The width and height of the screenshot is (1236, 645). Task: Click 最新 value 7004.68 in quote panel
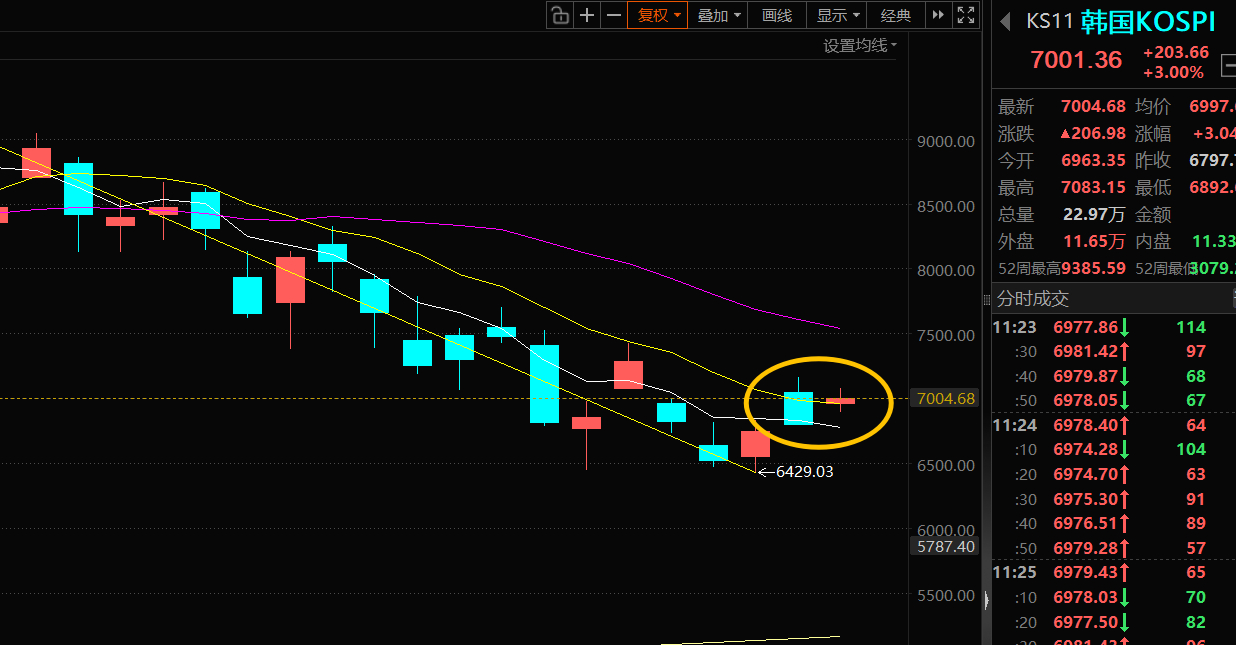tap(1092, 107)
